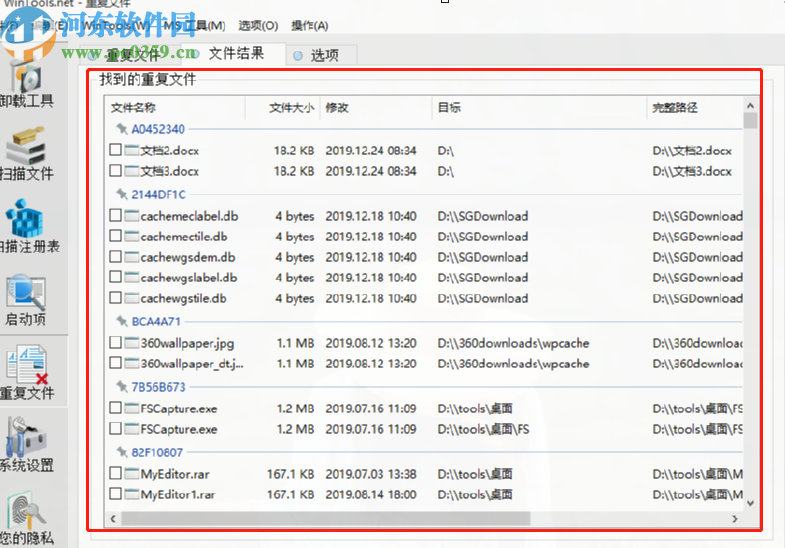Switch to the 文件结果 tab

pos(236,53)
